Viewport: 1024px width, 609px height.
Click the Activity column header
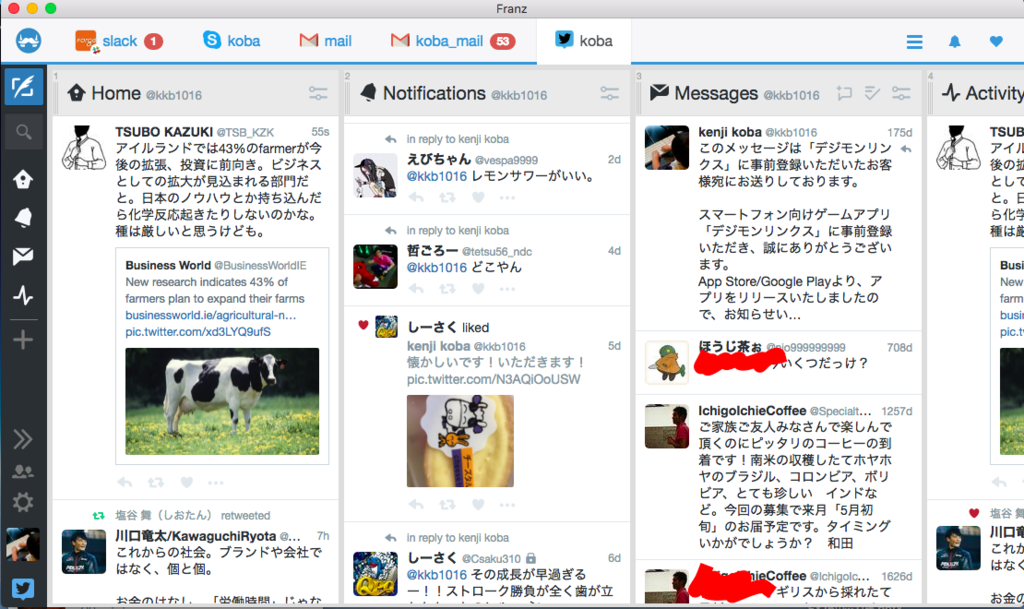[x=982, y=93]
